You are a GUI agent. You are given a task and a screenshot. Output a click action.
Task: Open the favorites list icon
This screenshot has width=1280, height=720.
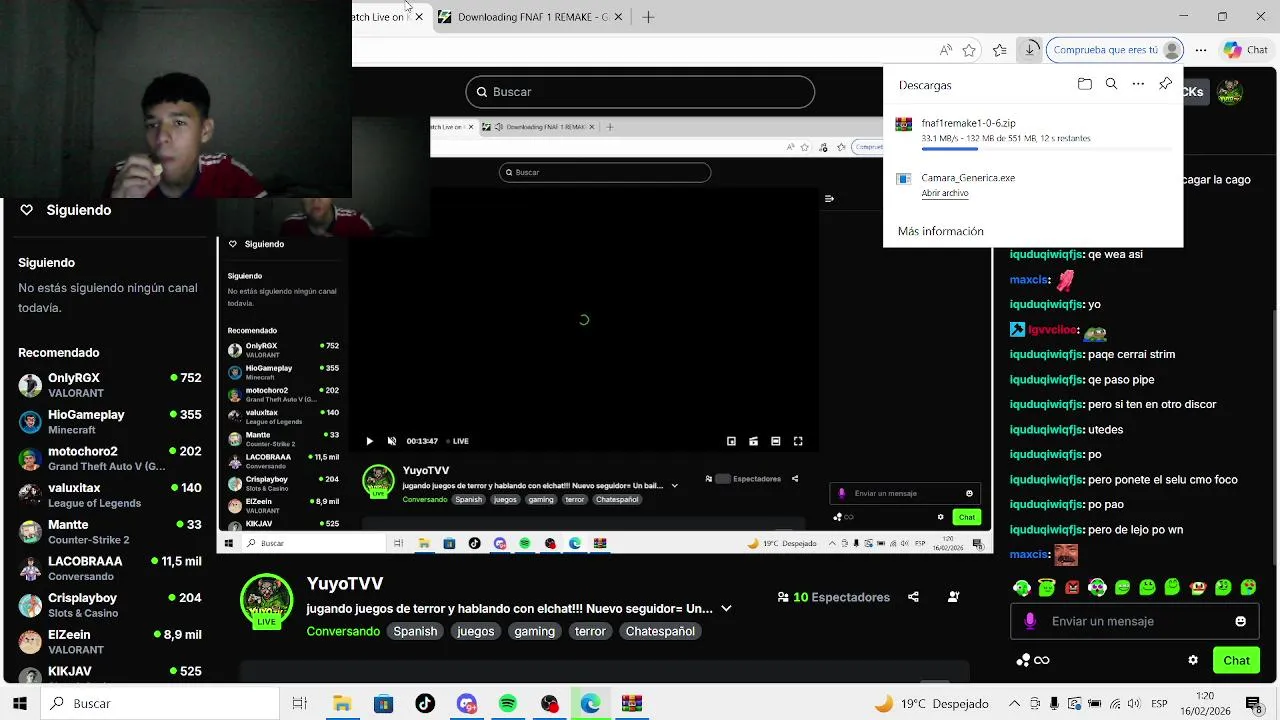pyautogui.click(x=1000, y=50)
